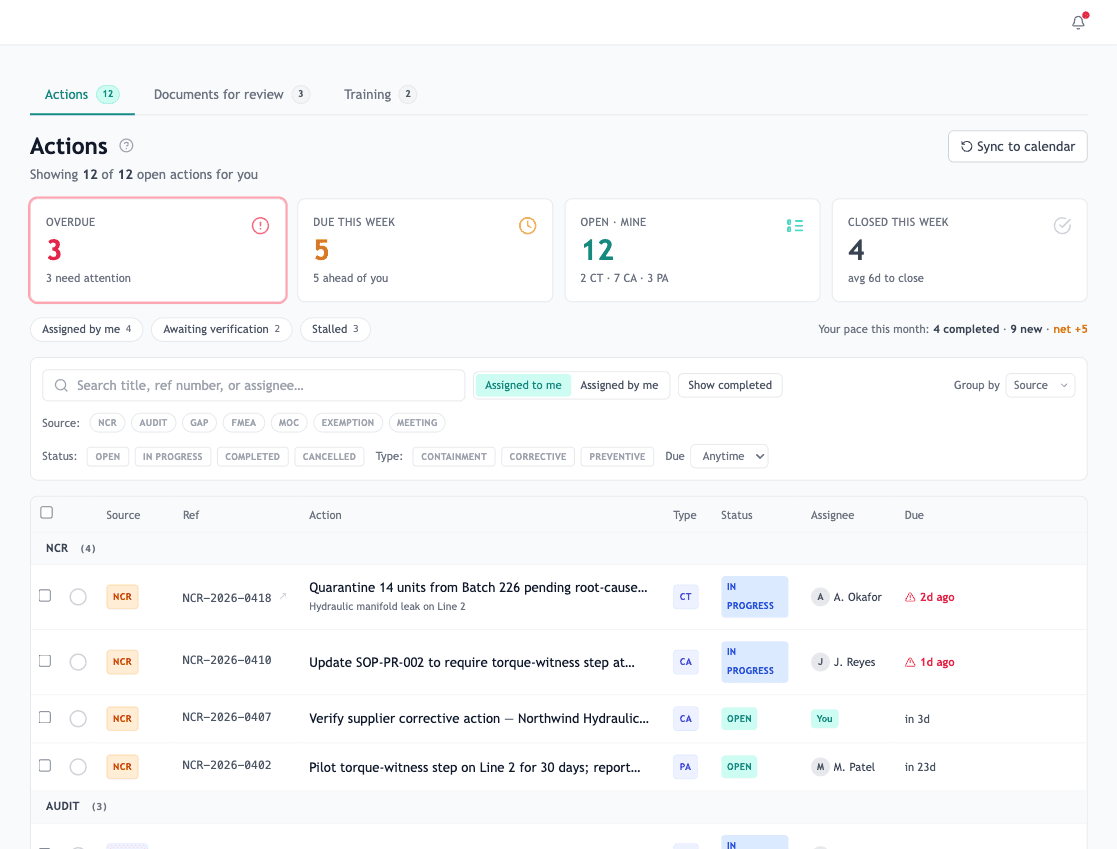This screenshot has width=1117, height=849.
Task: Click PA type badge on Pilot torque-witness row
Action: 685,767
